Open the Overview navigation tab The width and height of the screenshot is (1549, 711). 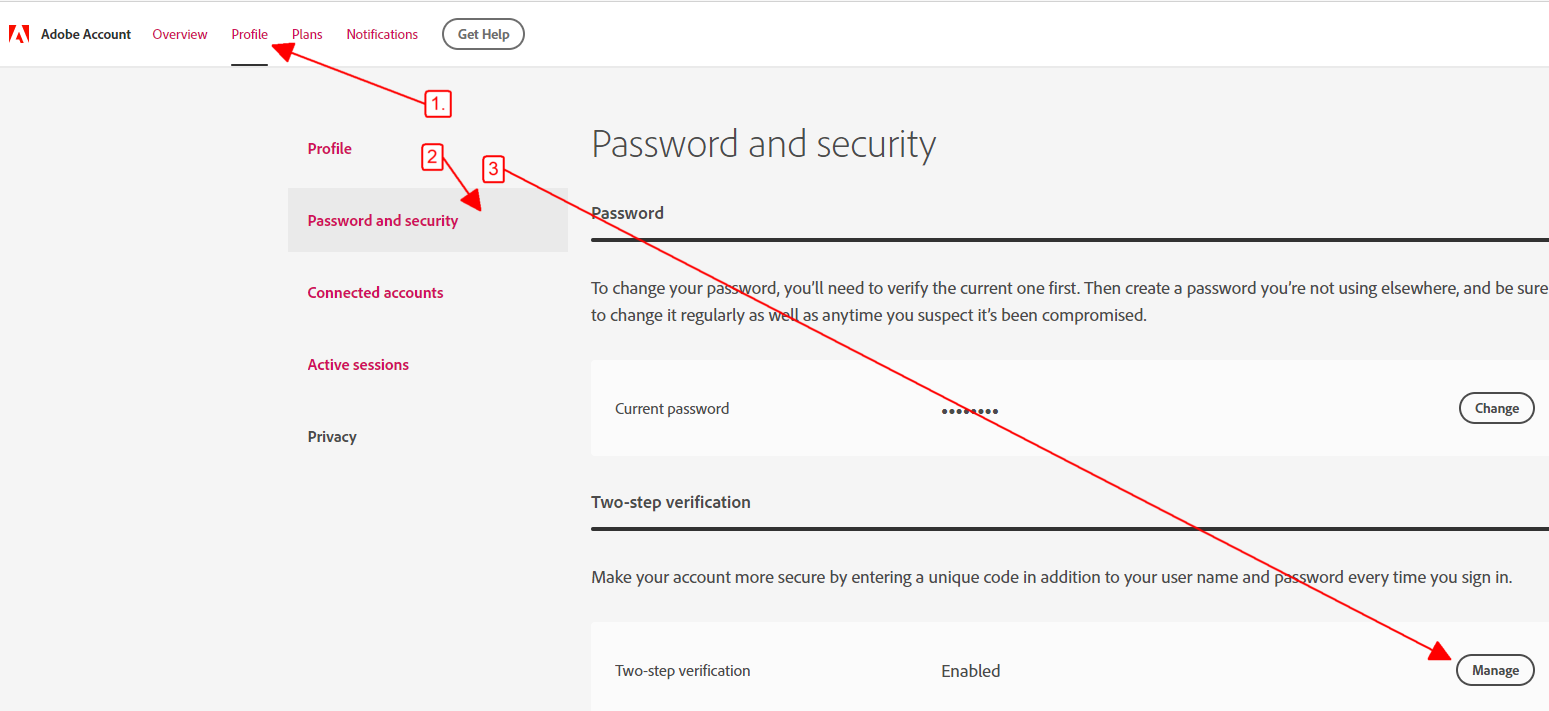pos(180,33)
